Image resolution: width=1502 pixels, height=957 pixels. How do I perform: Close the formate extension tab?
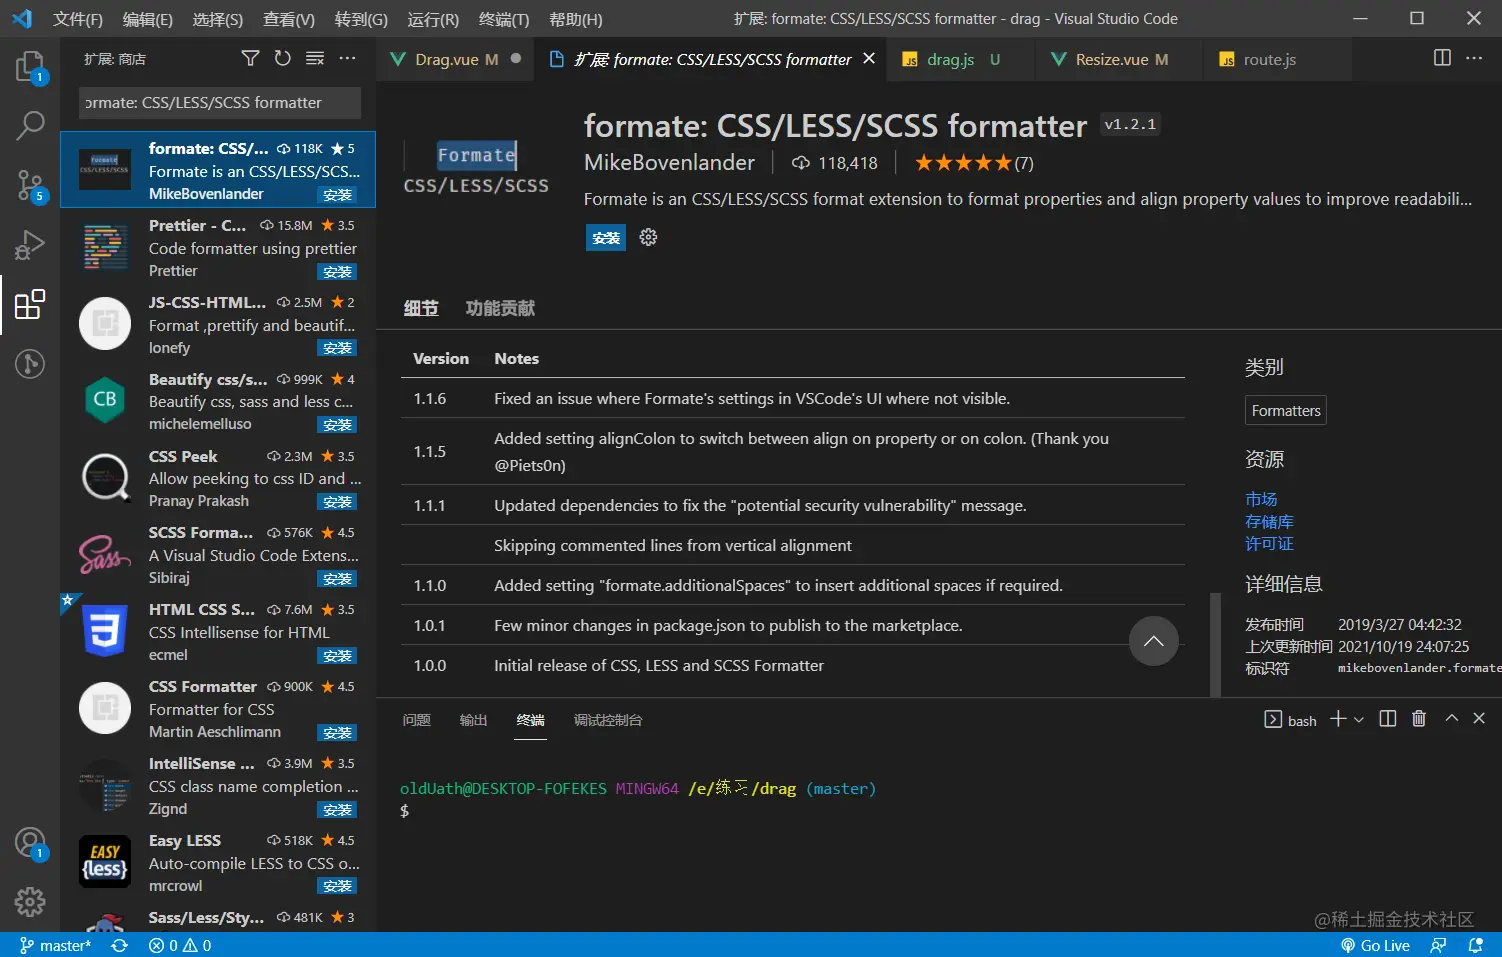tap(869, 59)
